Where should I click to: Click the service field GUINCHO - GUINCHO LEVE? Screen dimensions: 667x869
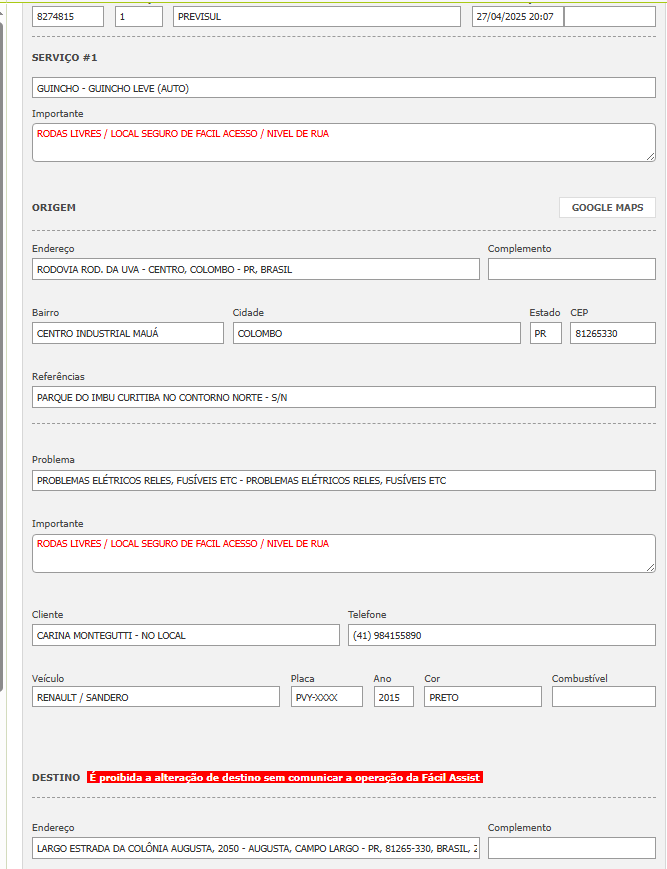pyautogui.click(x=343, y=88)
